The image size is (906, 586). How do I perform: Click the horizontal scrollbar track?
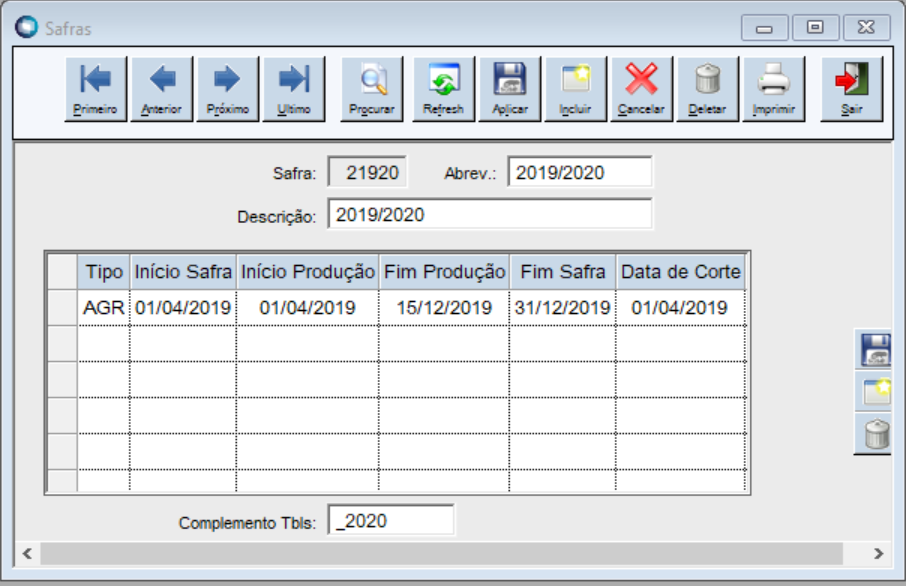click(x=441, y=554)
